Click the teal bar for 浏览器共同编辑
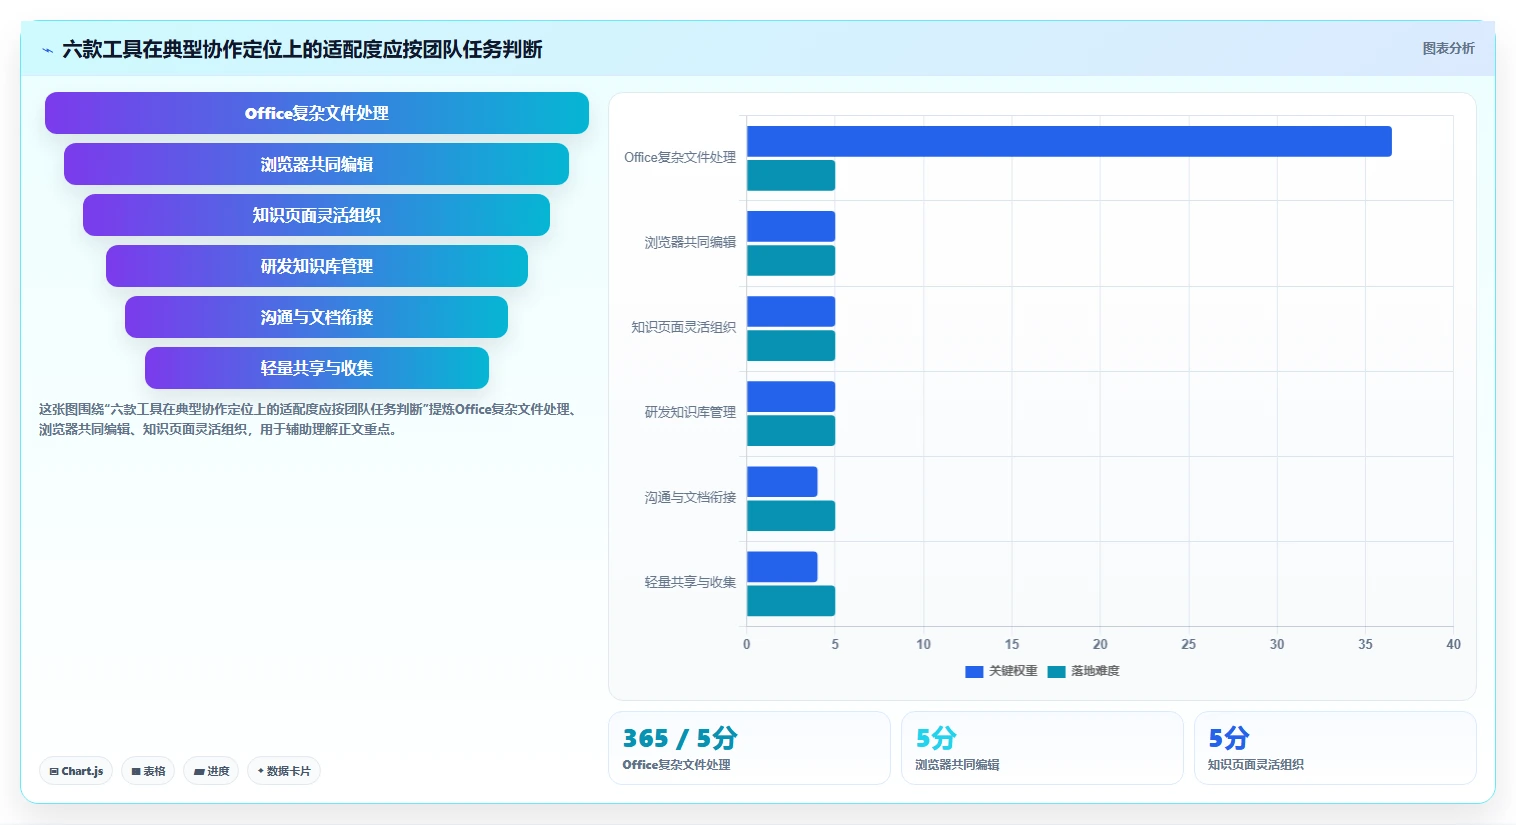 [791, 260]
